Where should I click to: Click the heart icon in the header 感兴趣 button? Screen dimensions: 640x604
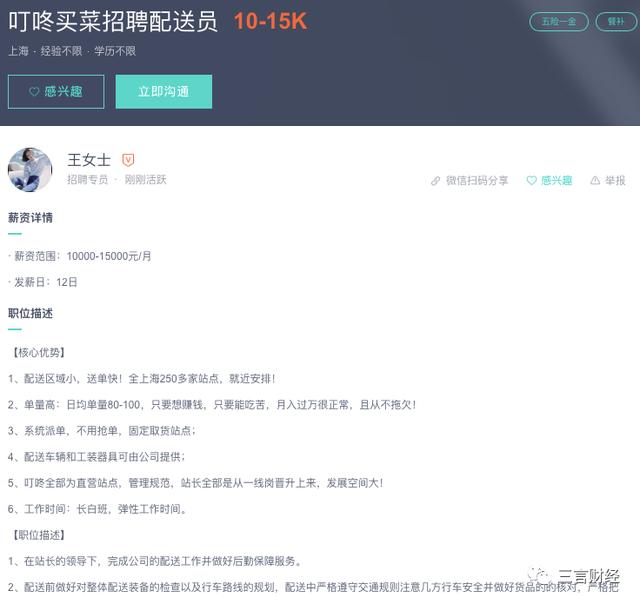point(34,91)
